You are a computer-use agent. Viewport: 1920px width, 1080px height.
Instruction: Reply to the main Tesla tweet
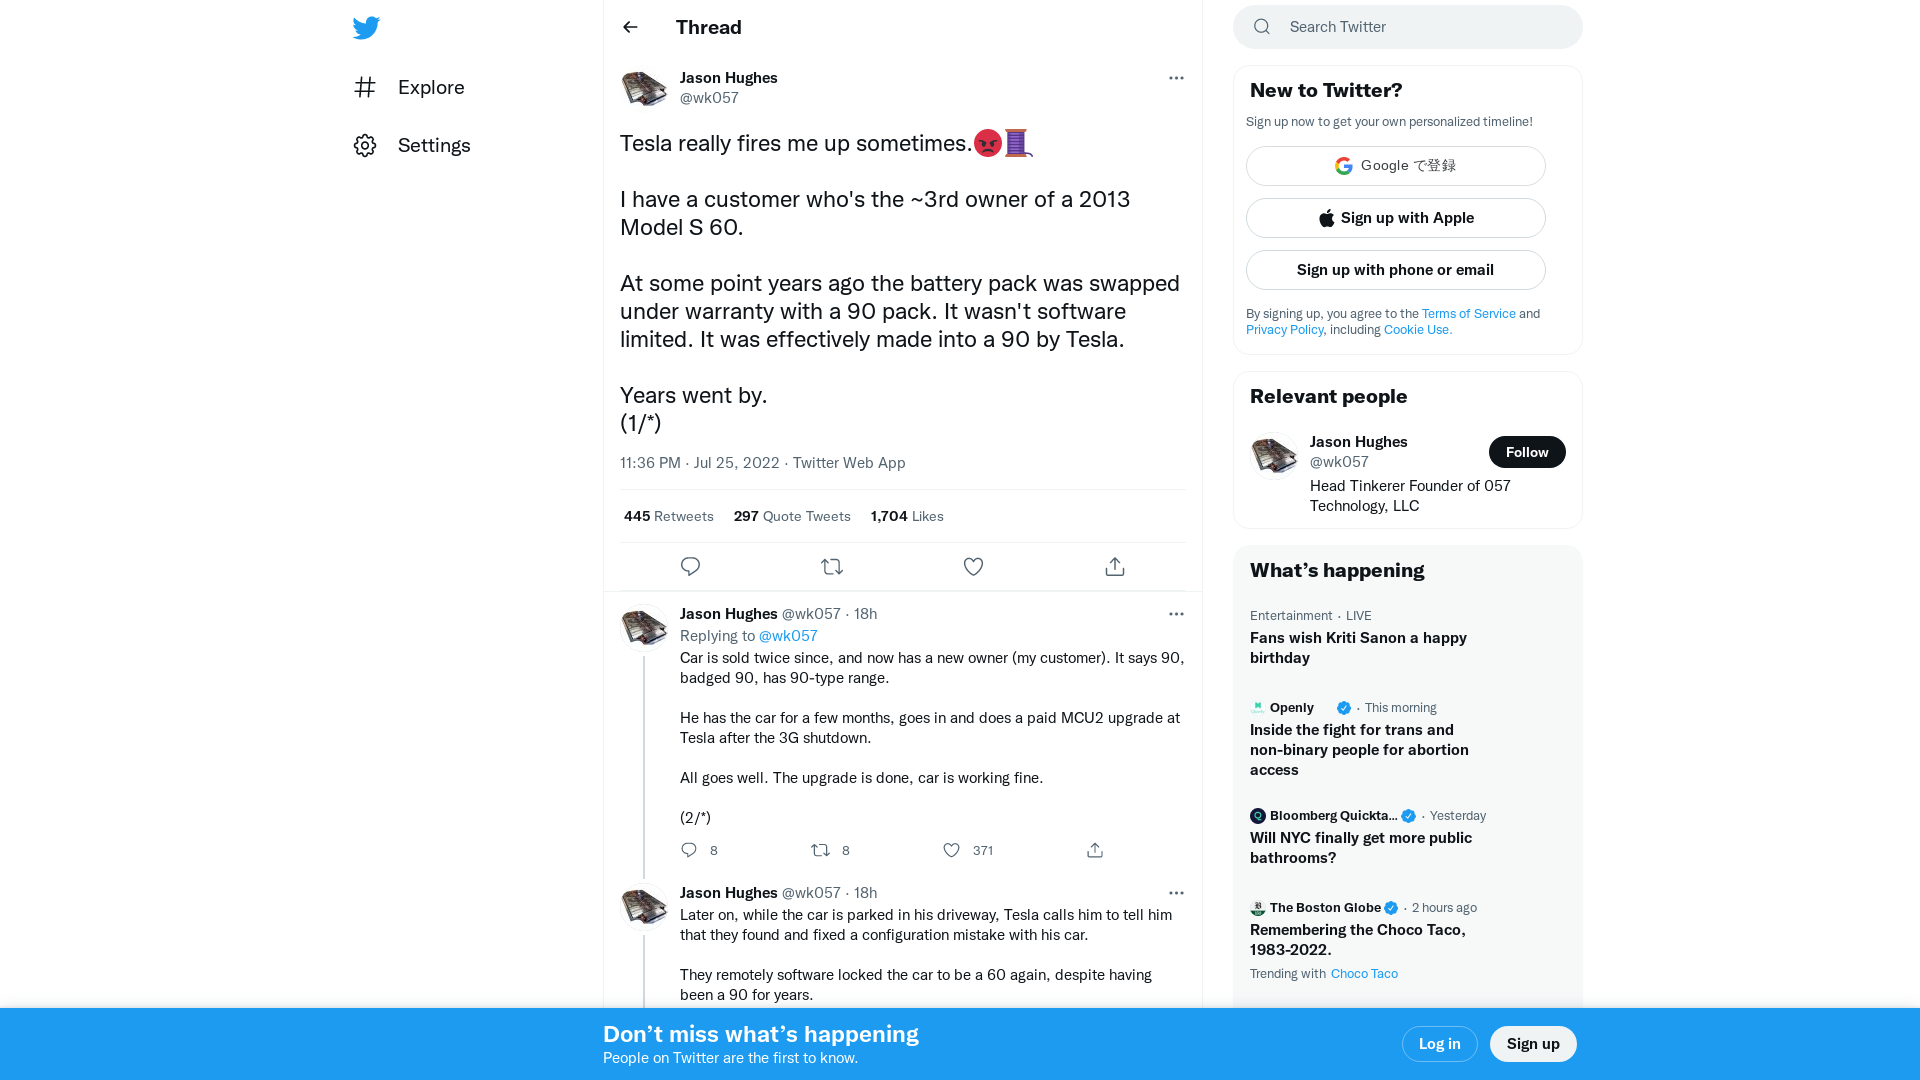(x=690, y=567)
